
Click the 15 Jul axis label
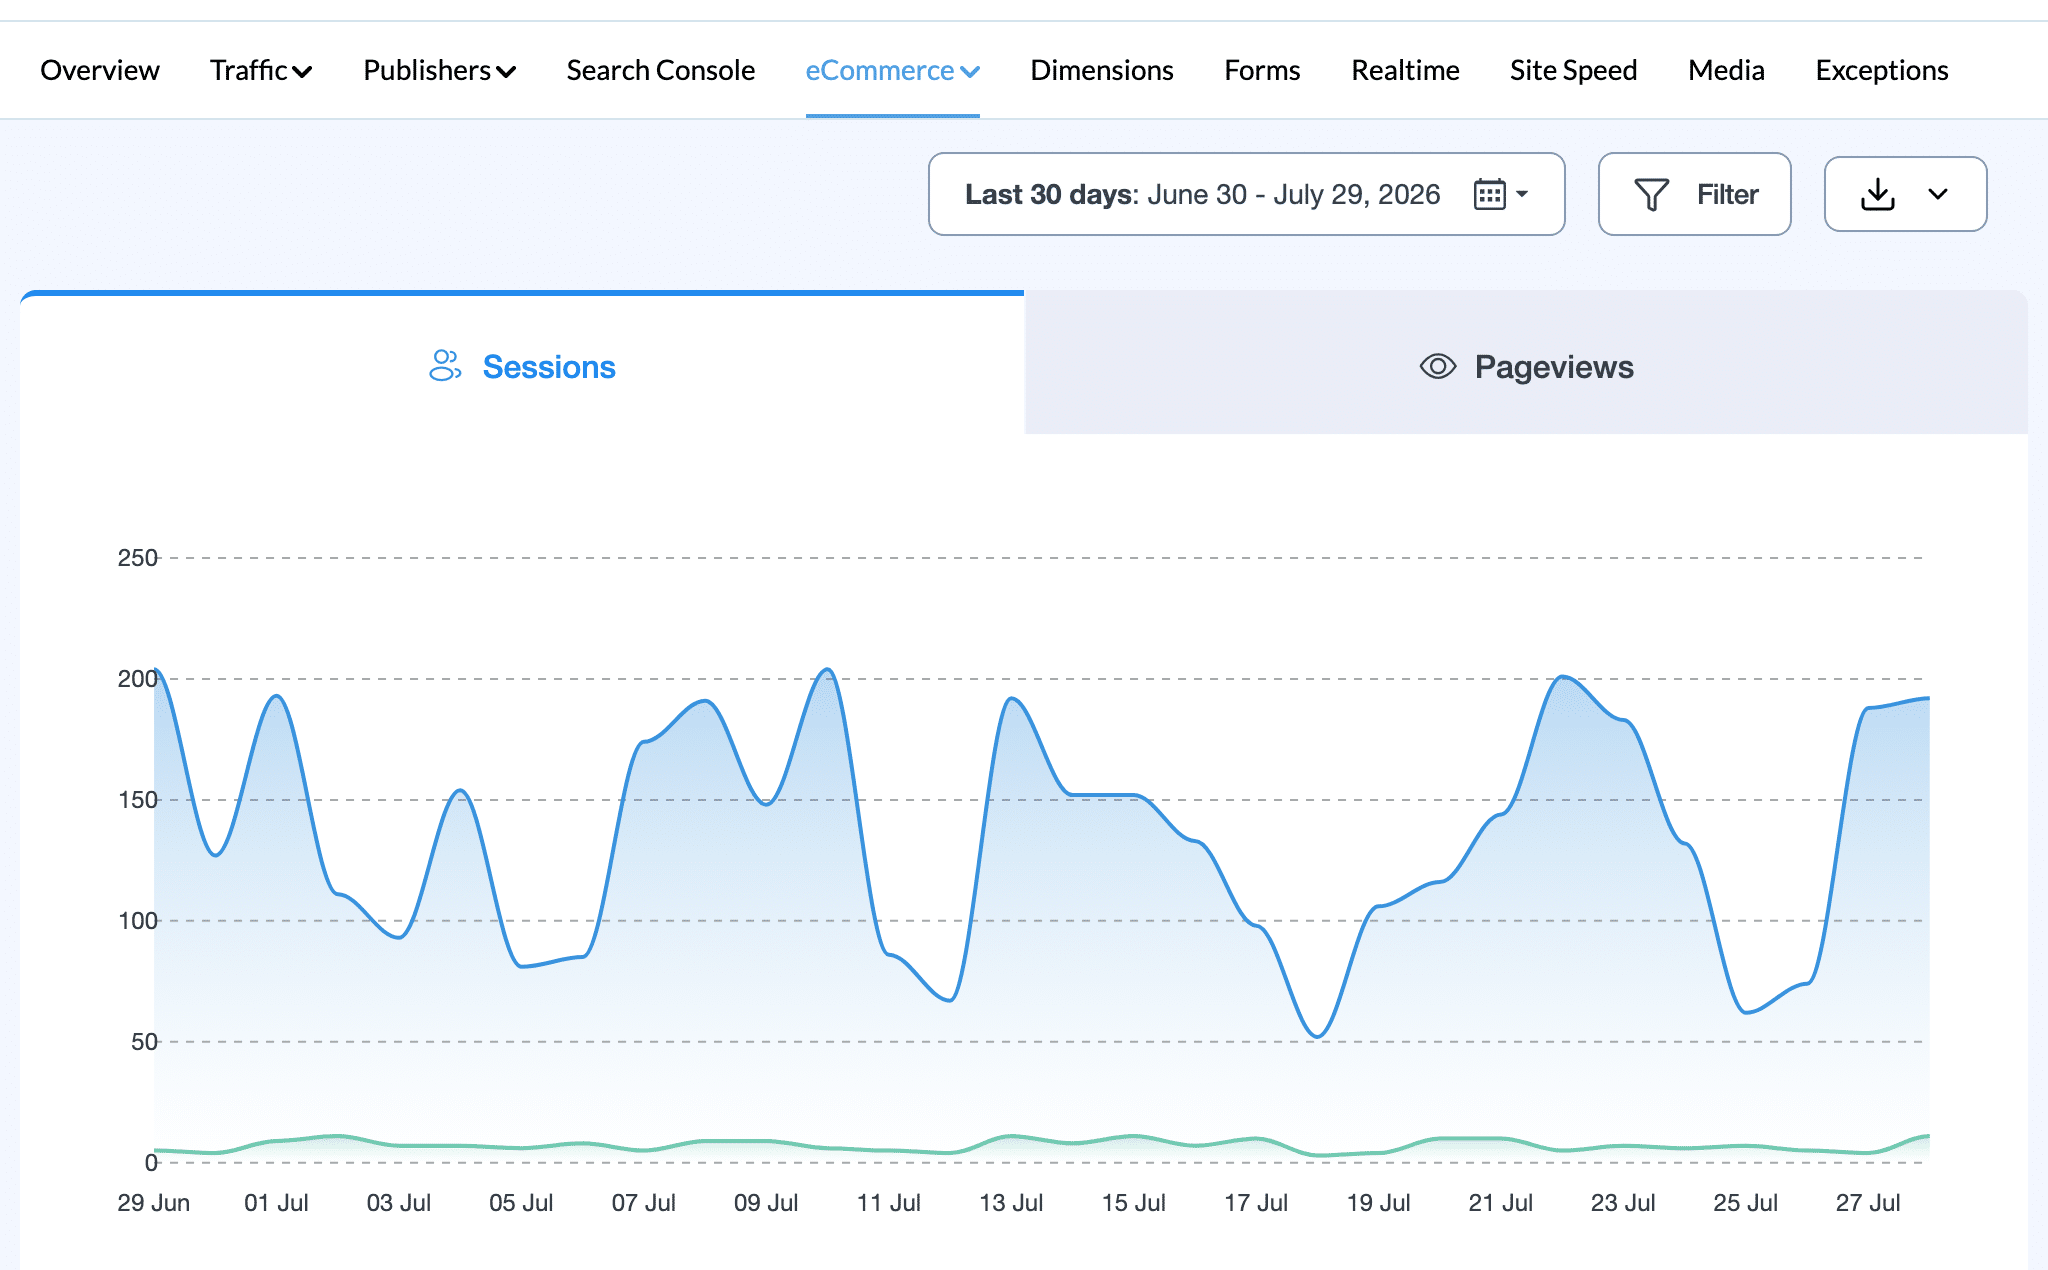[1133, 1203]
